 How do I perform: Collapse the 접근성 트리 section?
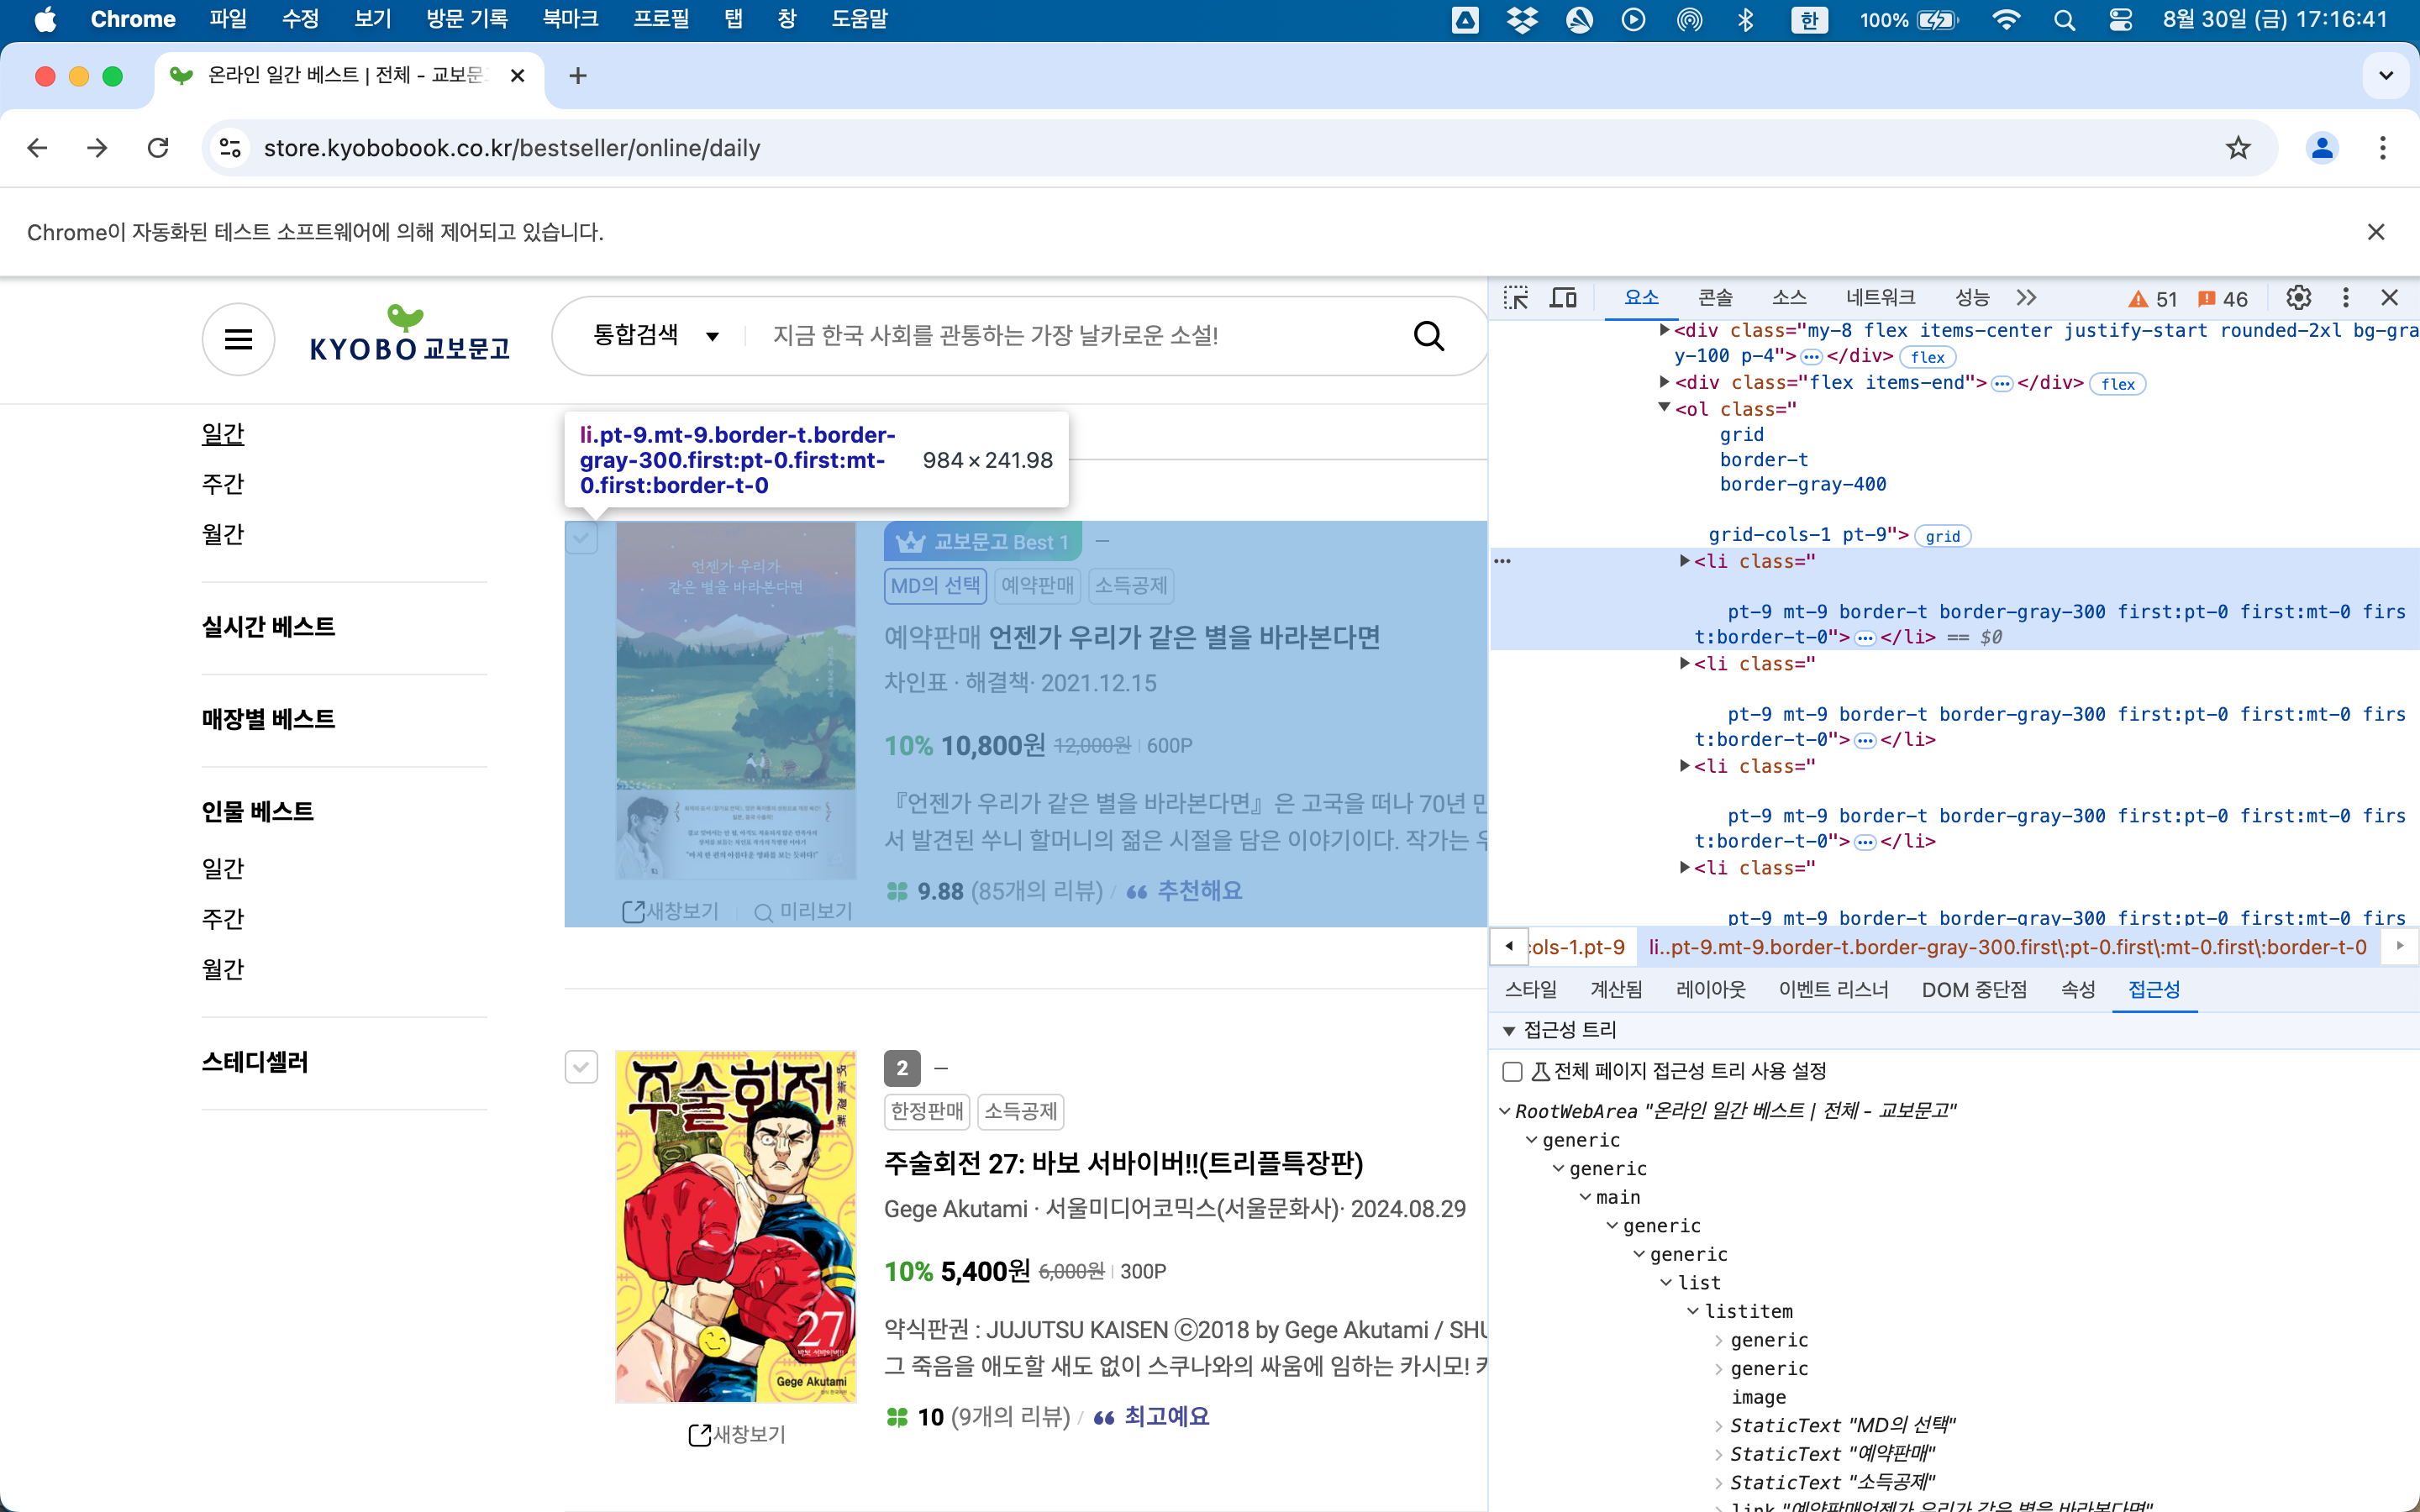tap(1509, 1031)
